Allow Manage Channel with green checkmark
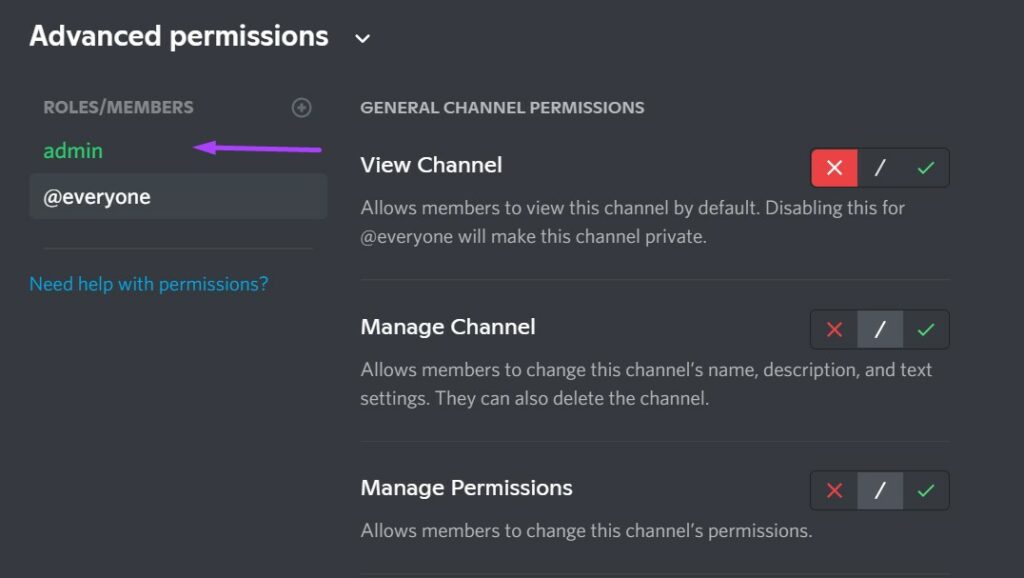This screenshot has height=578, width=1024. coord(926,329)
